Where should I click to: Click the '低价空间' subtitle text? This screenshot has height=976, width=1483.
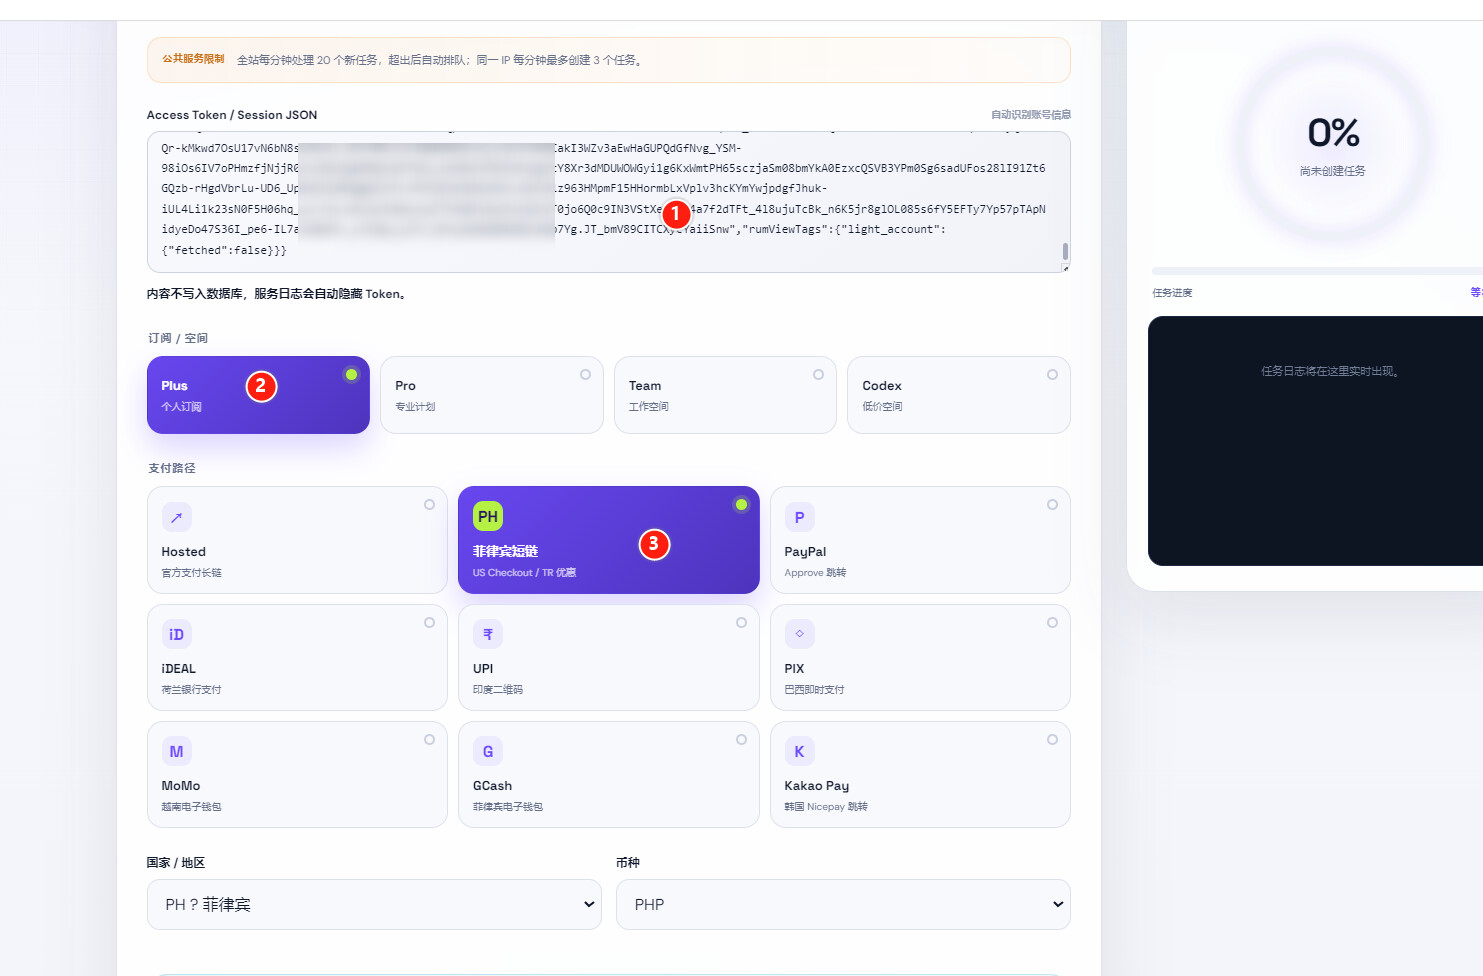882,407
